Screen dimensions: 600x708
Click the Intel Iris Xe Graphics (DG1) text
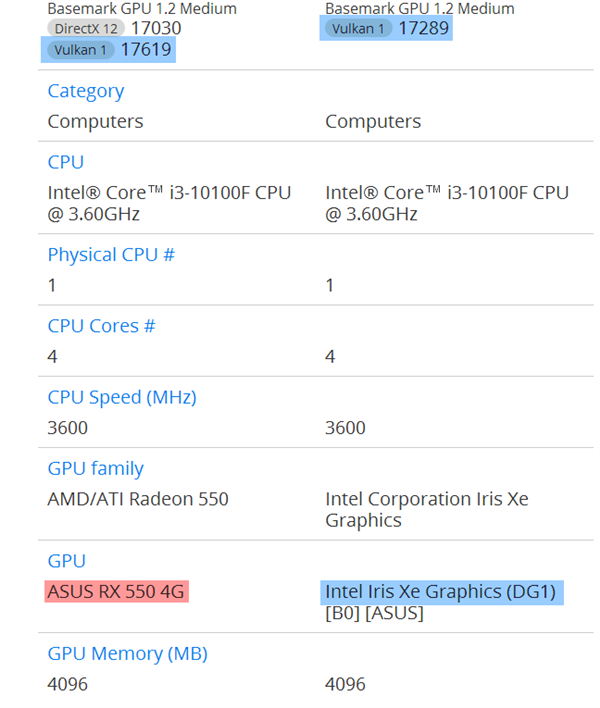point(440,591)
